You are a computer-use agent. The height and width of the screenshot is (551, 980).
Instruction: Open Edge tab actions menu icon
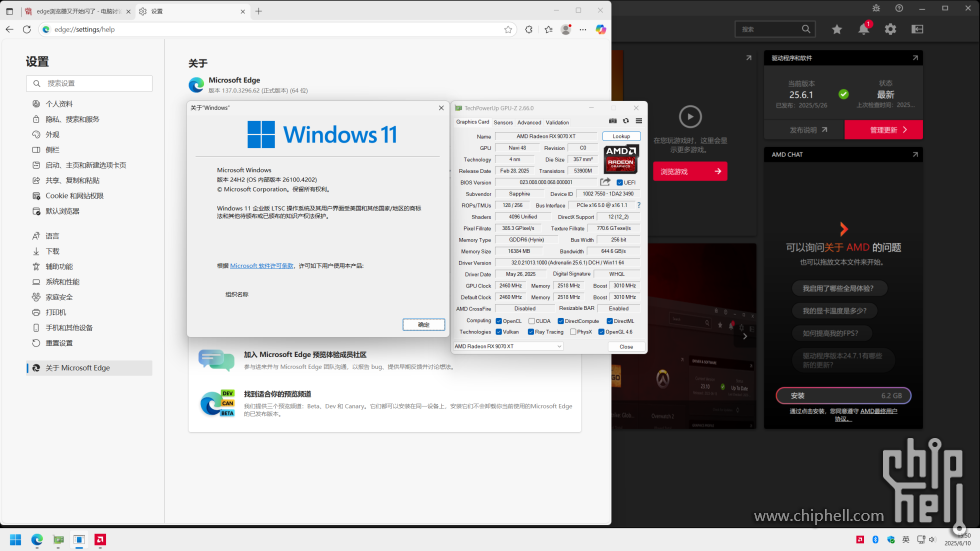pyautogui.click(x=9, y=11)
